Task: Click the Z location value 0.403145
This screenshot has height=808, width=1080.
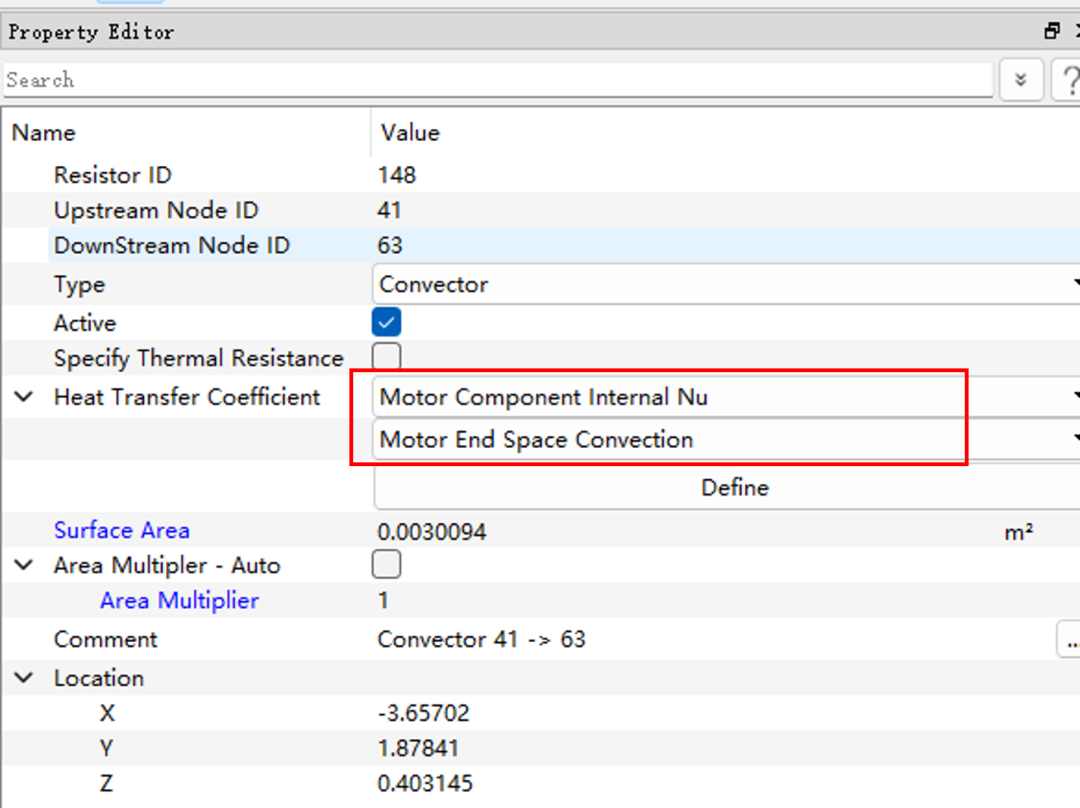Action: tap(425, 783)
